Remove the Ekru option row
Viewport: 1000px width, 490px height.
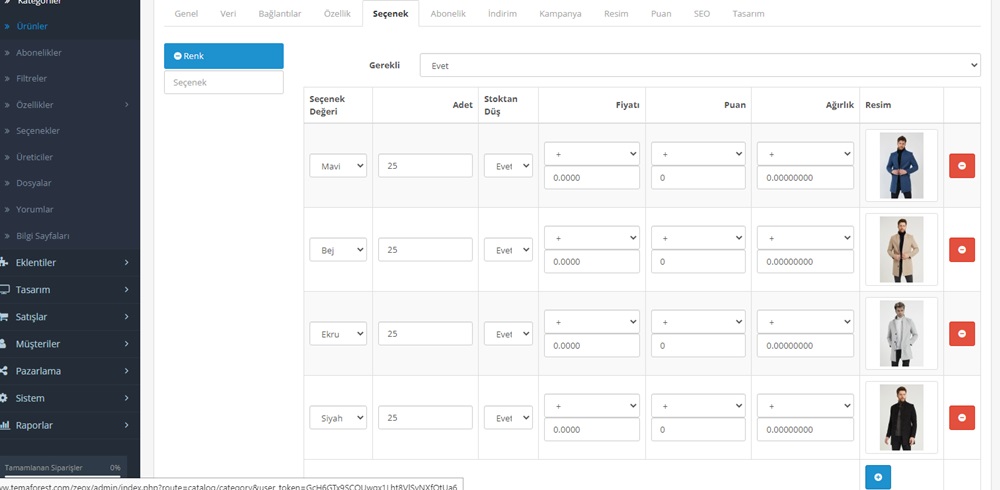tap(961, 333)
